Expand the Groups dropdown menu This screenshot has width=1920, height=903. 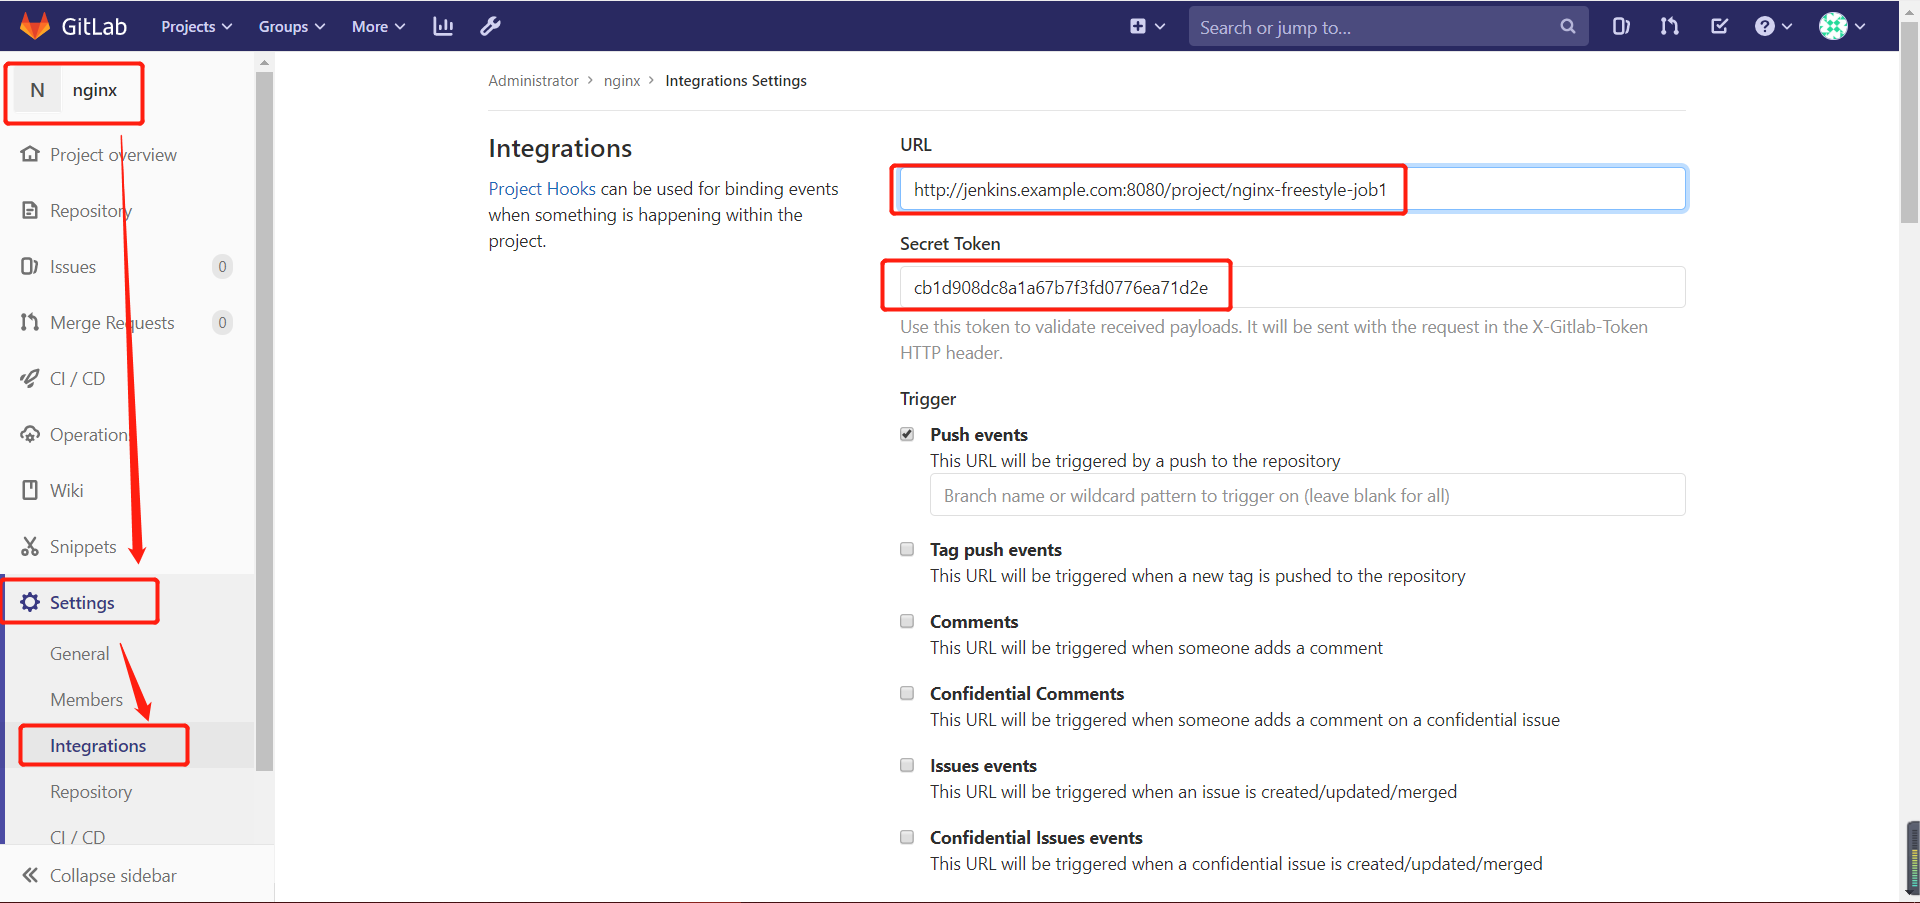pyautogui.click(x=292, y=27)
